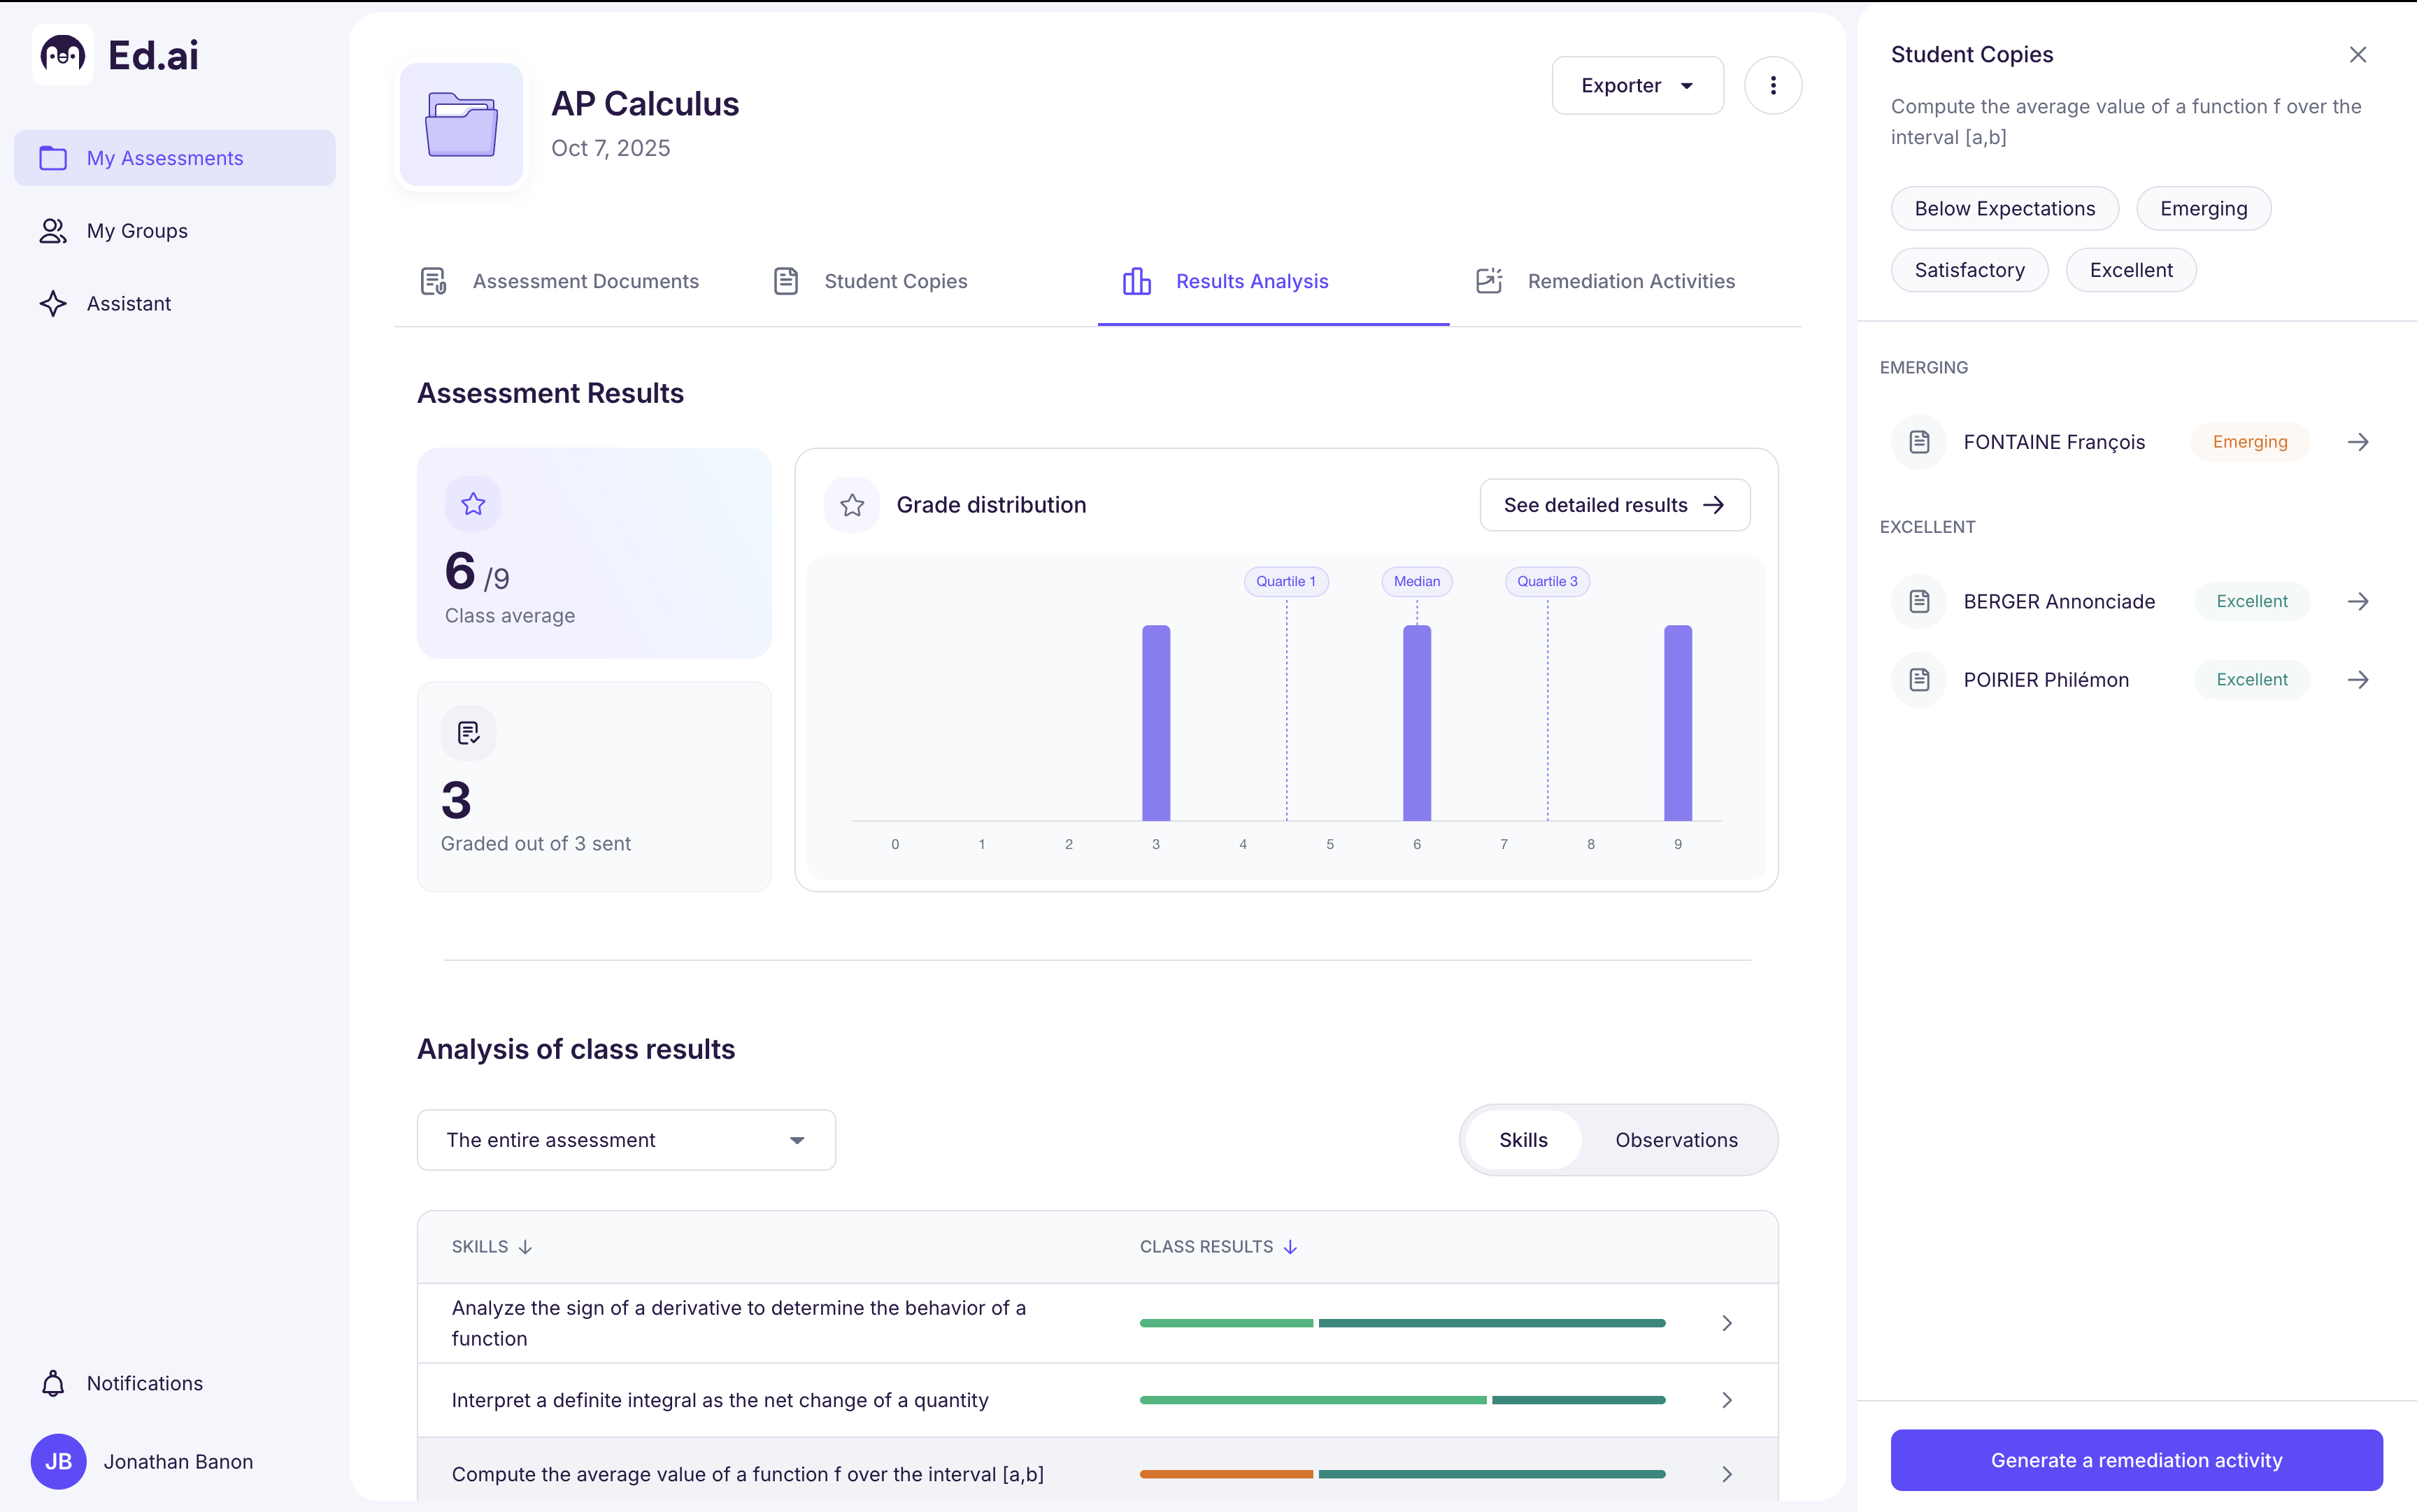Expand the derivative sign analysis skill row

pyautogui.click(x=1727, y=1322)
